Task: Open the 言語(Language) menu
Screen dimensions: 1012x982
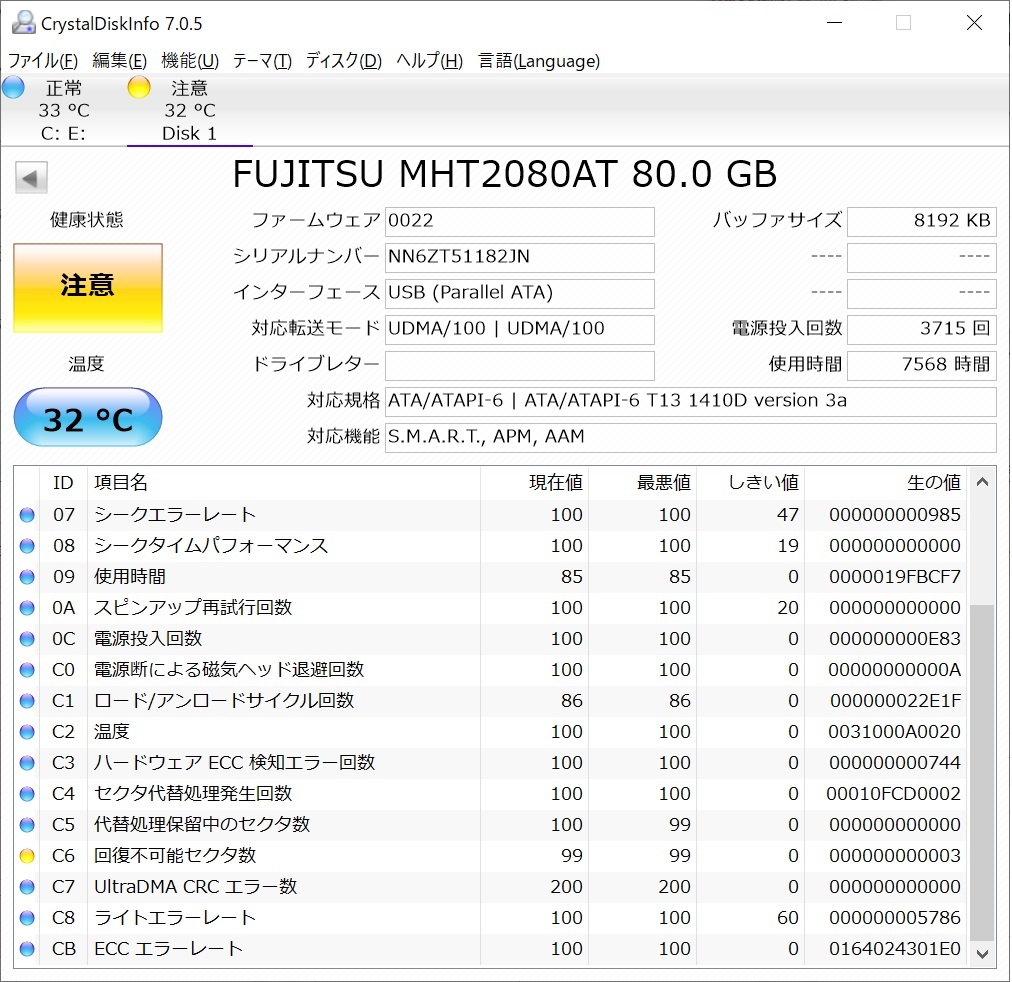Action: 539,61
